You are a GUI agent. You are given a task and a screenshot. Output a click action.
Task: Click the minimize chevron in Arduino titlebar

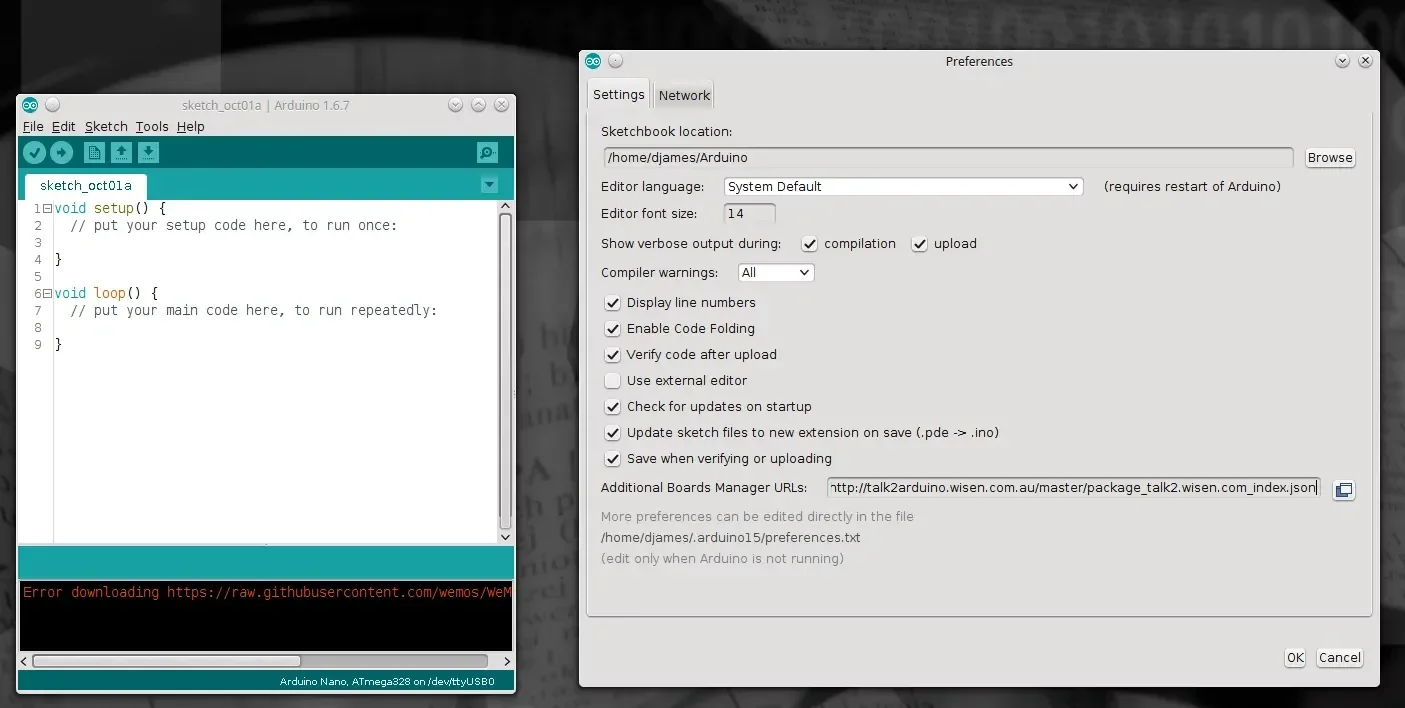pos(456,105)
